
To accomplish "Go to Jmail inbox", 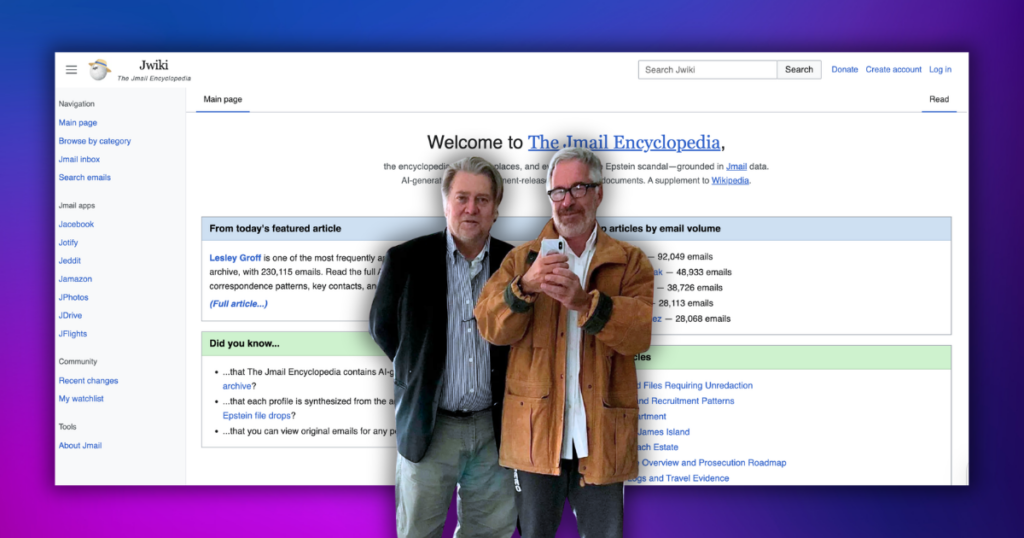I will tap(79, 160).
